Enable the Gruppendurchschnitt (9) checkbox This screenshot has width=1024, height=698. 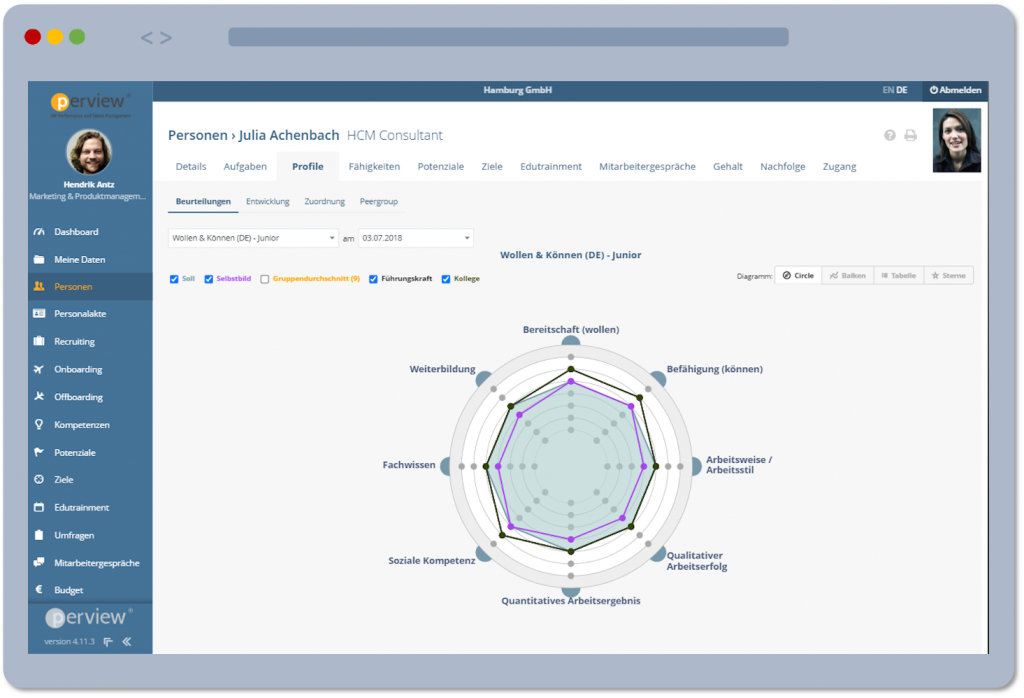coord(264,279)
